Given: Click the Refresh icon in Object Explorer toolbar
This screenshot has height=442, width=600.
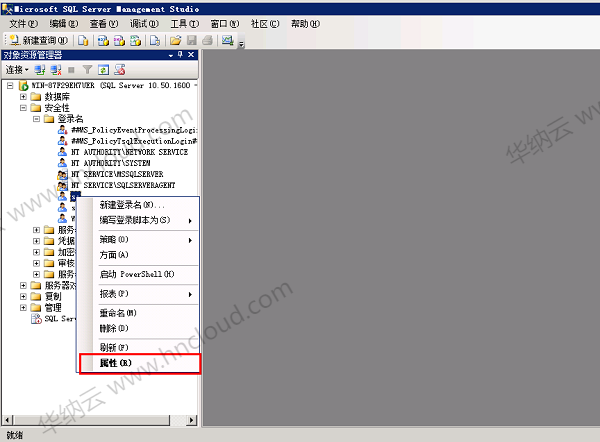Looking at the screenshot, I should tap(103, 70).
